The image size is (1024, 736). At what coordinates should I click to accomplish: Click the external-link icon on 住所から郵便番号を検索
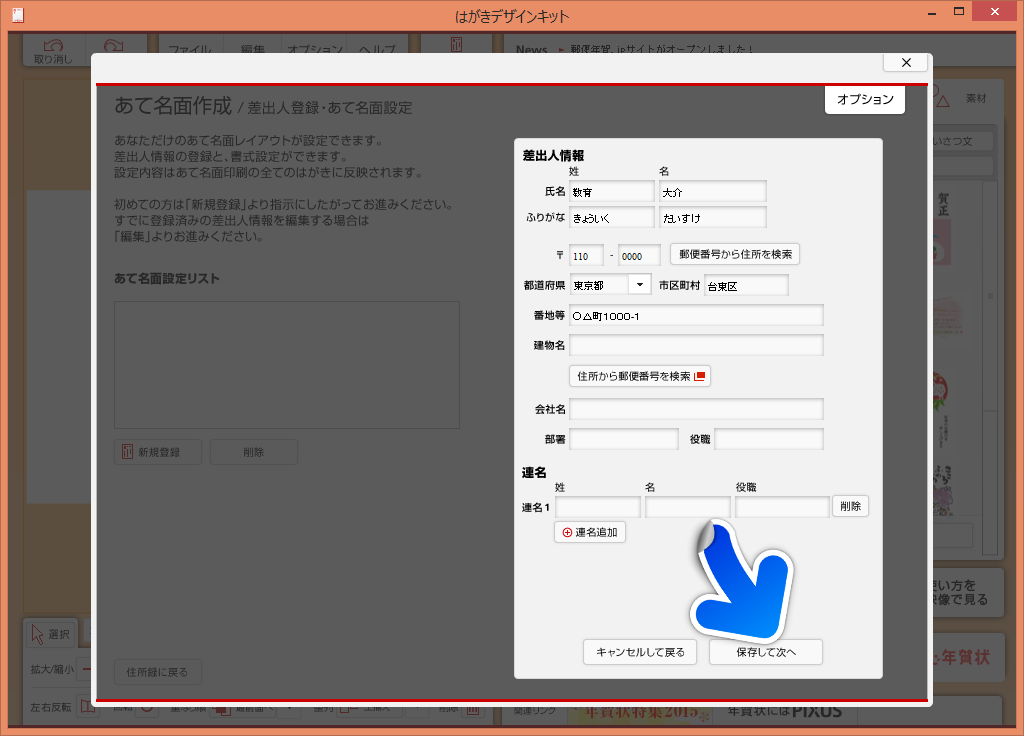pyautogui.click(x=700, y=376)
